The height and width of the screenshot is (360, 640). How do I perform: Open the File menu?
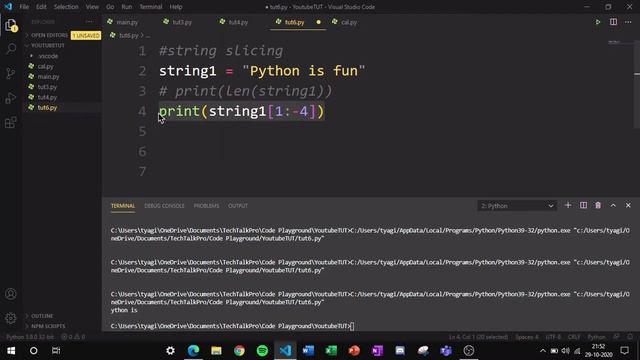tap(24, 7)
